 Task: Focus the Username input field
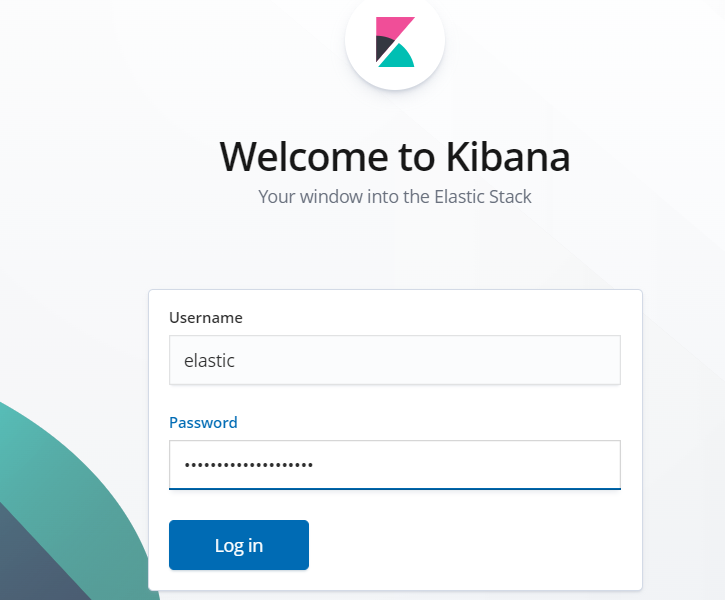coord(395,360)
